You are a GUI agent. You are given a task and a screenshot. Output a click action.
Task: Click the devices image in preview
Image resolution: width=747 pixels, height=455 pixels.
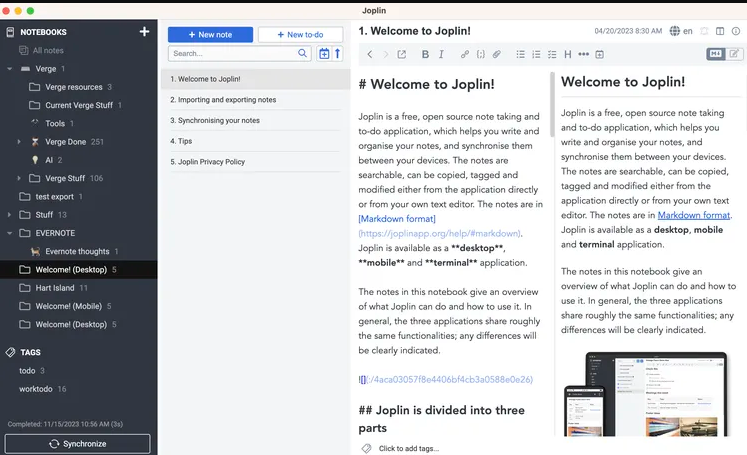pos(646,394)
